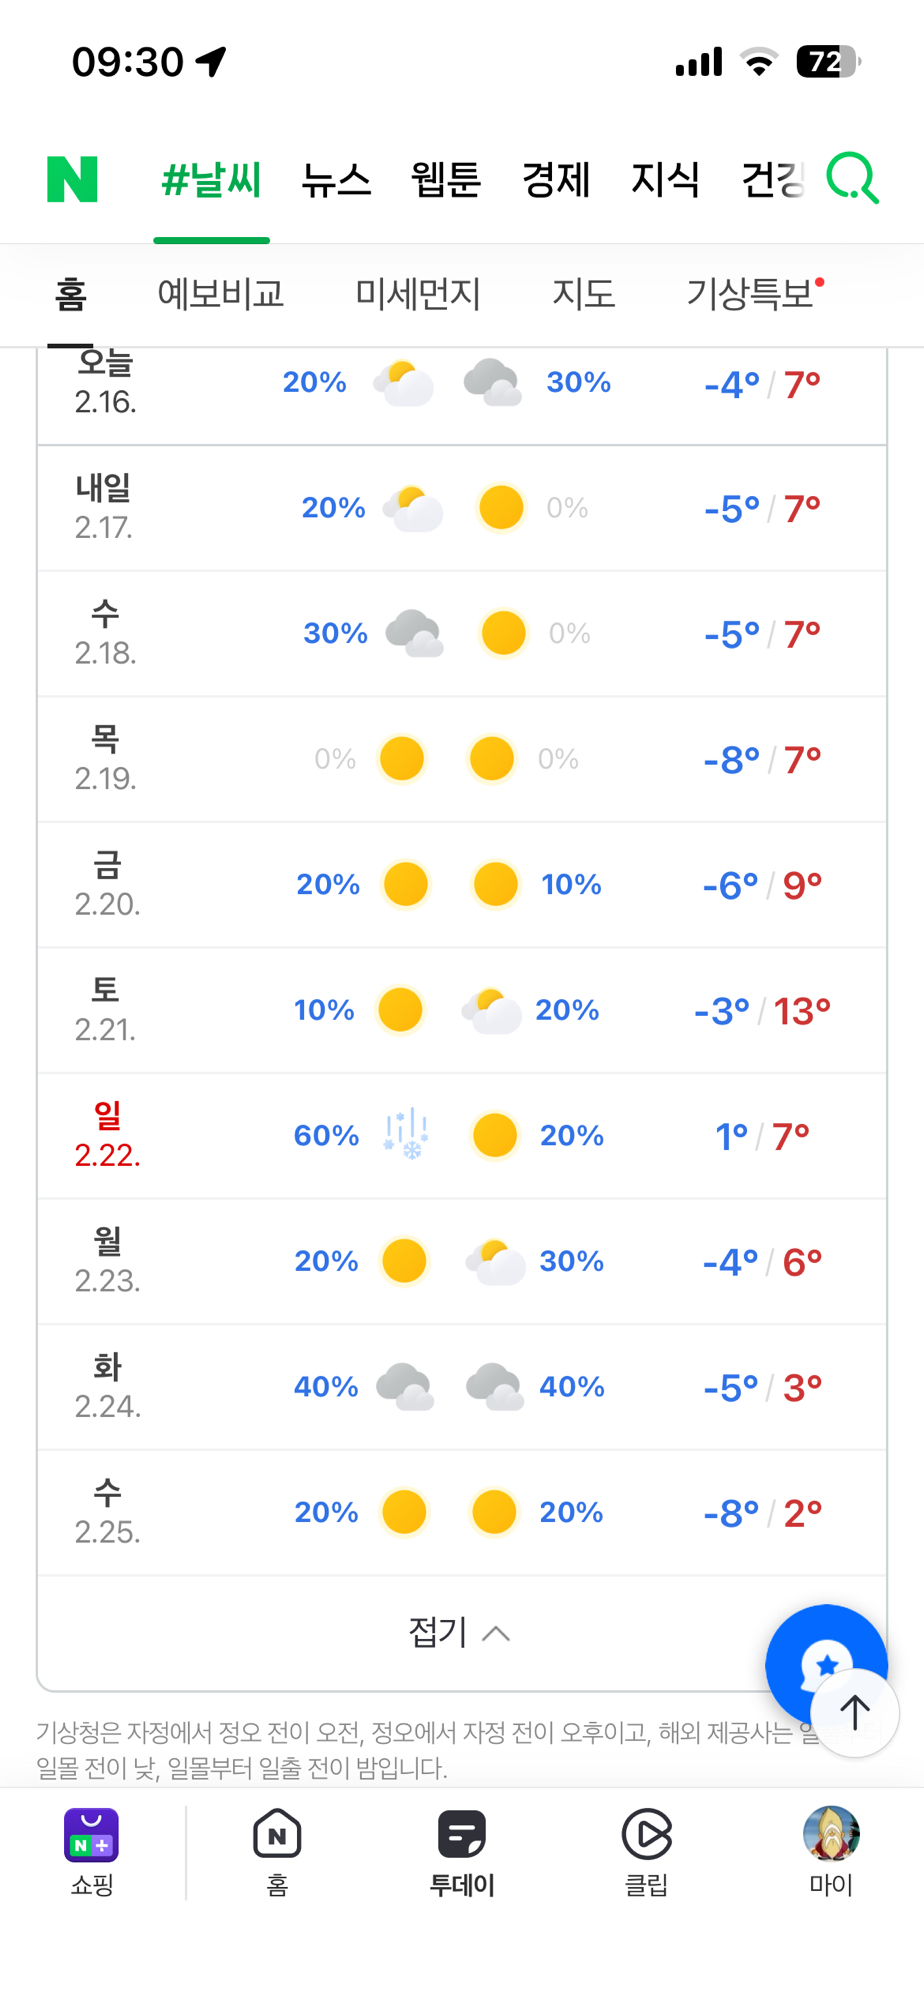Collapse the forecast with 접기
924x2000 pixels.
point(460,1633)
